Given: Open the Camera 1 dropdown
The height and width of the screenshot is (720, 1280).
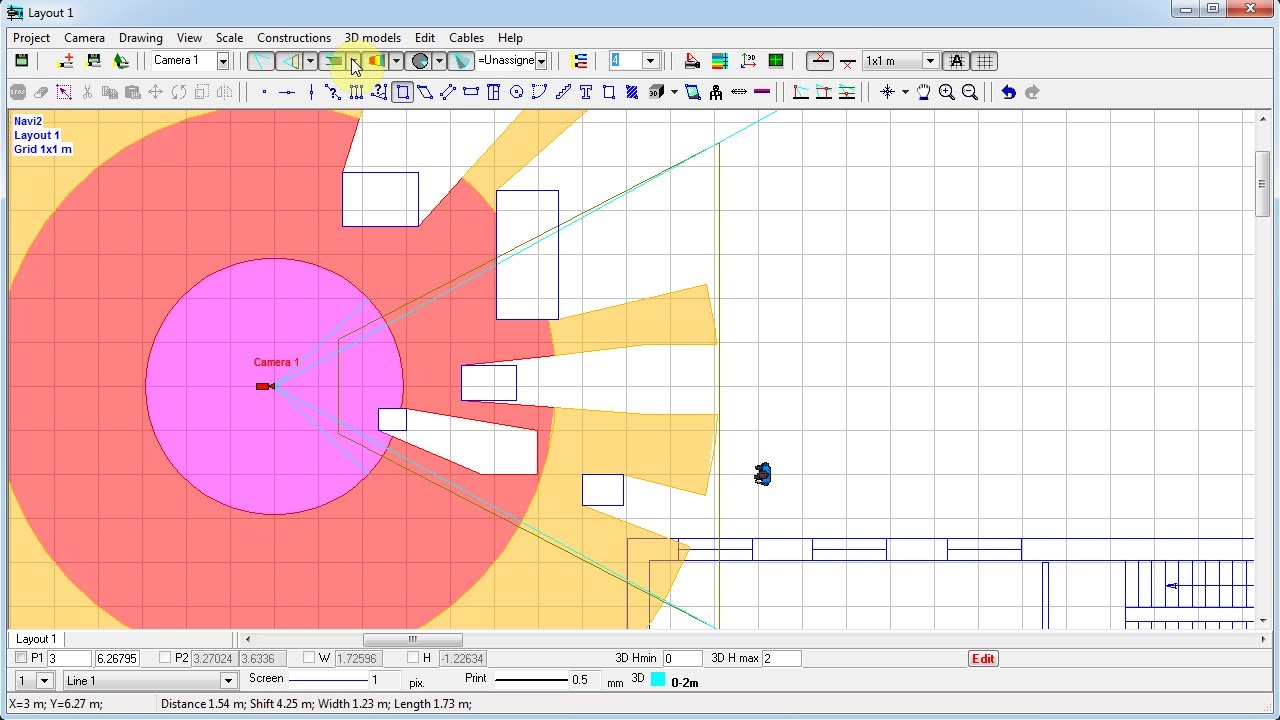Looking at the screenshot, I should (x=190, y=61).
